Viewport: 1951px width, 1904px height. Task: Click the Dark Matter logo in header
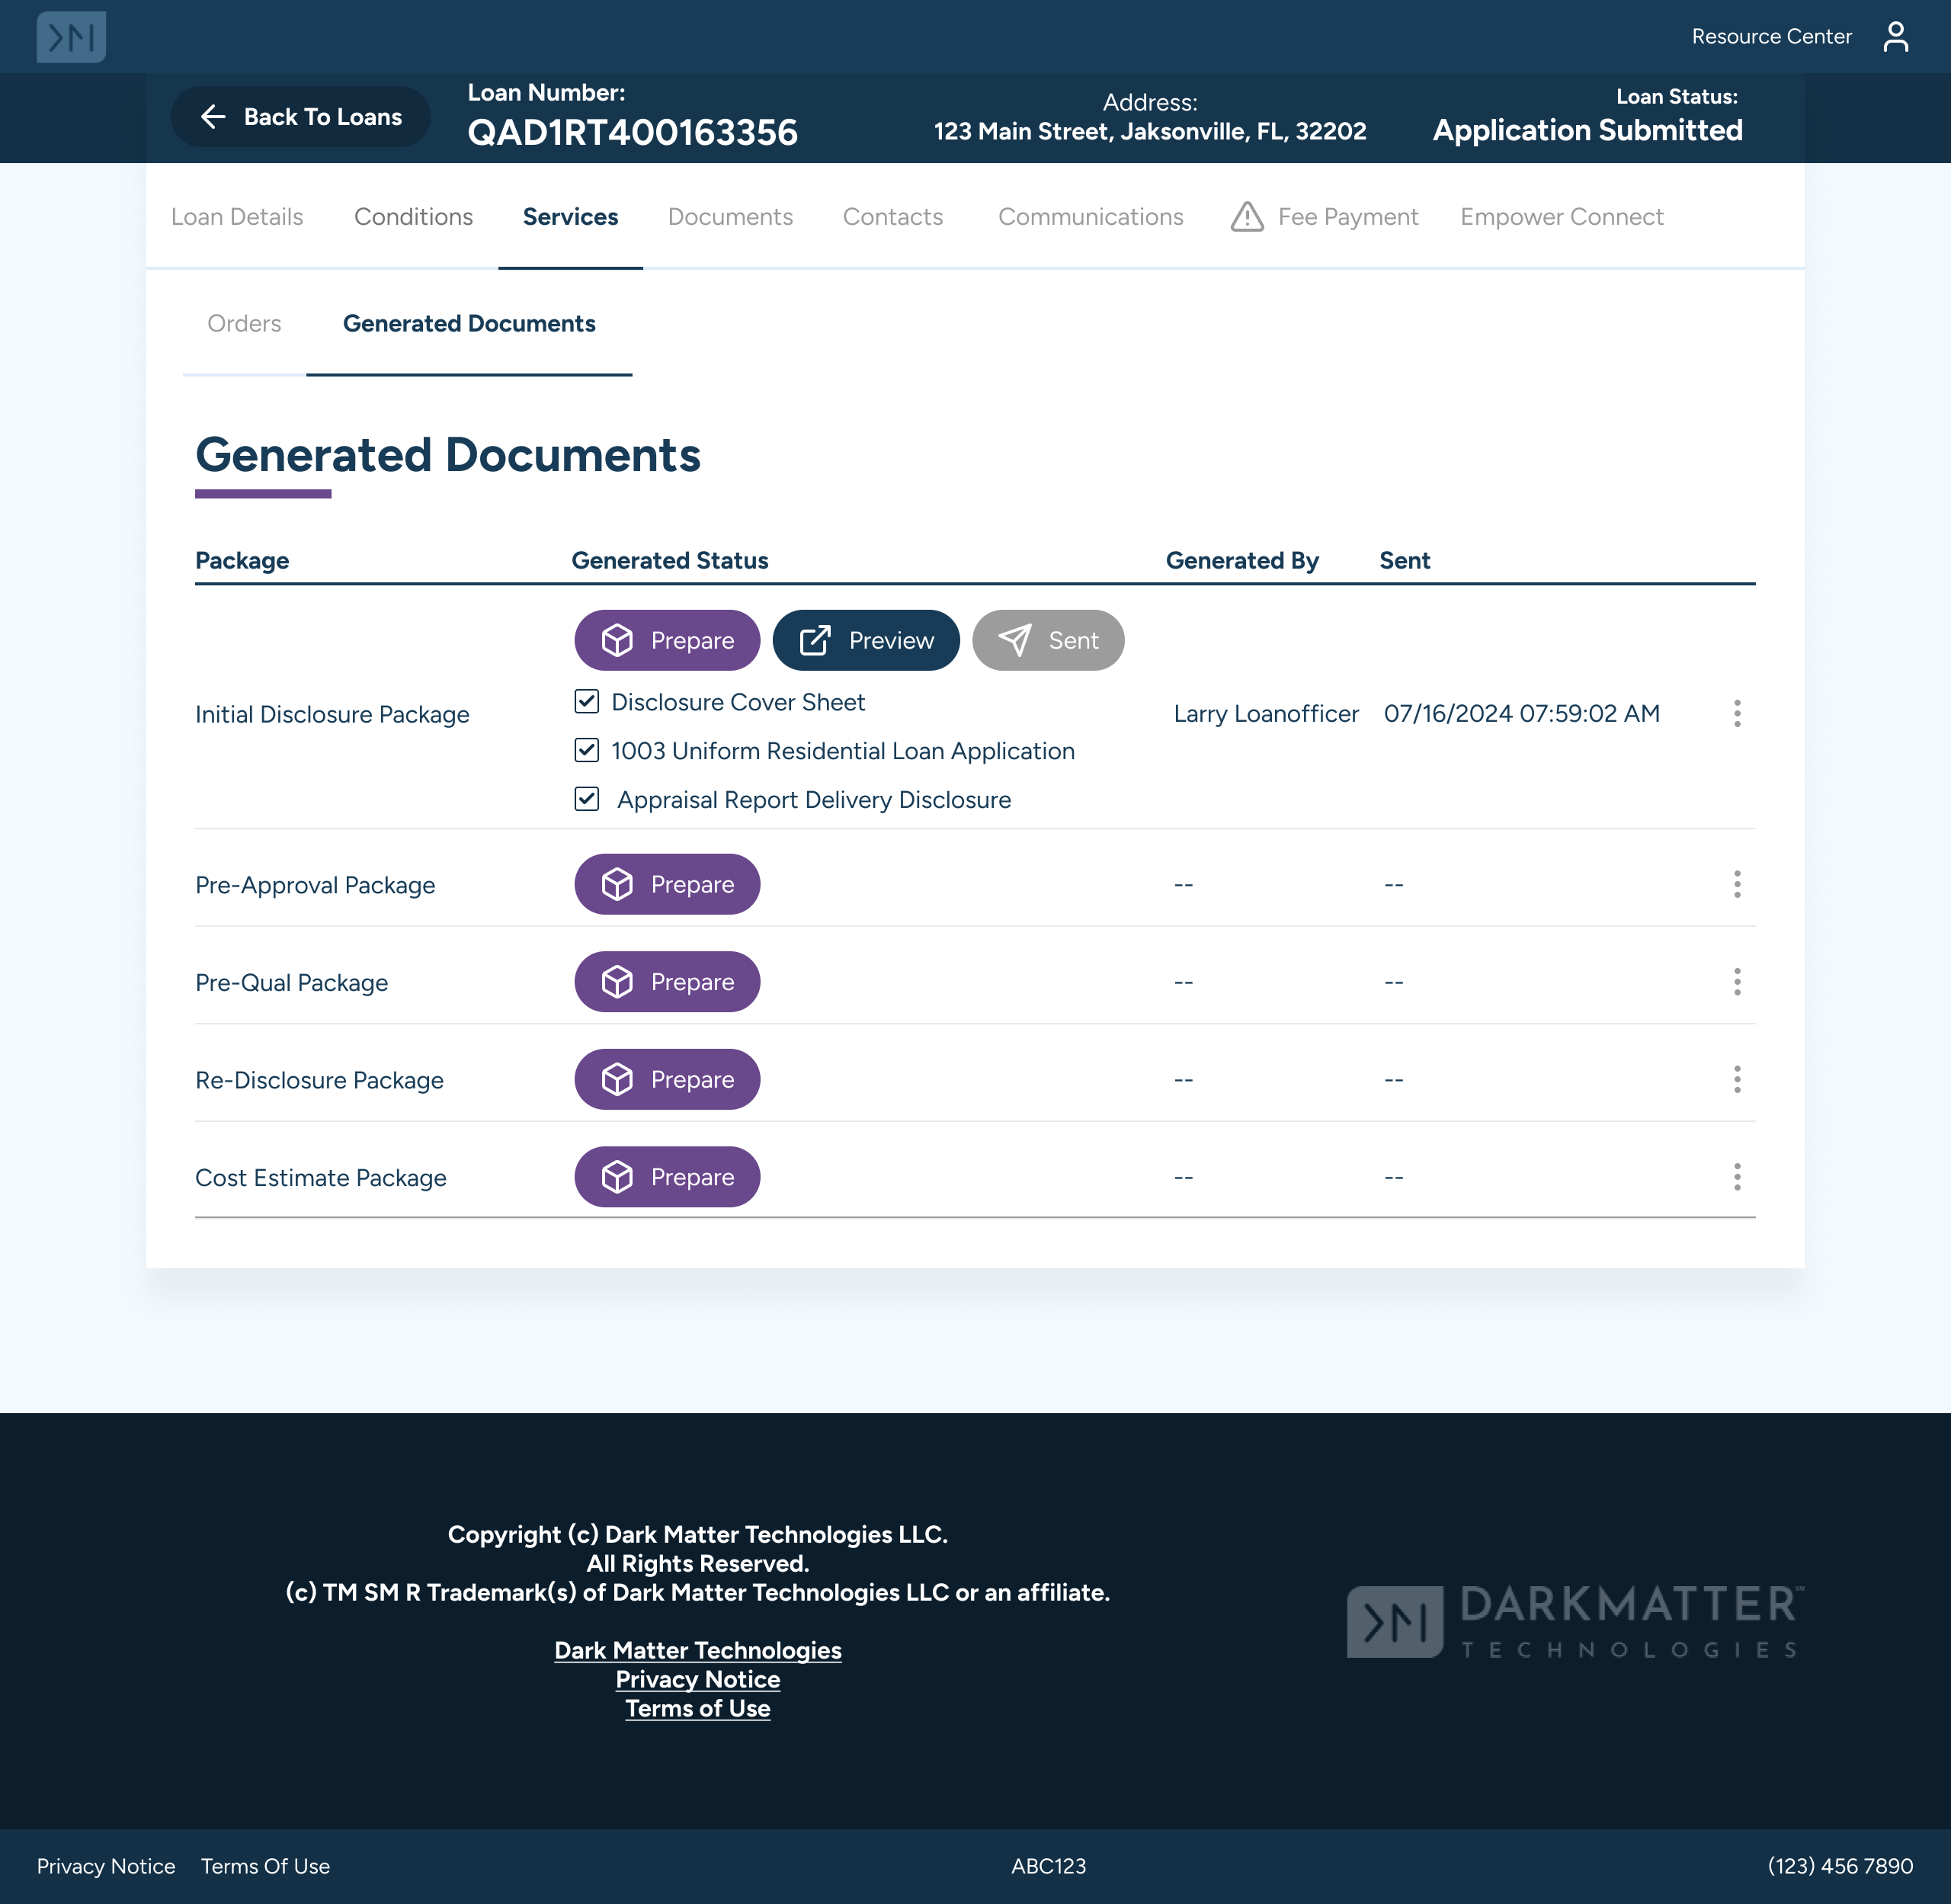tap(71, 37)
